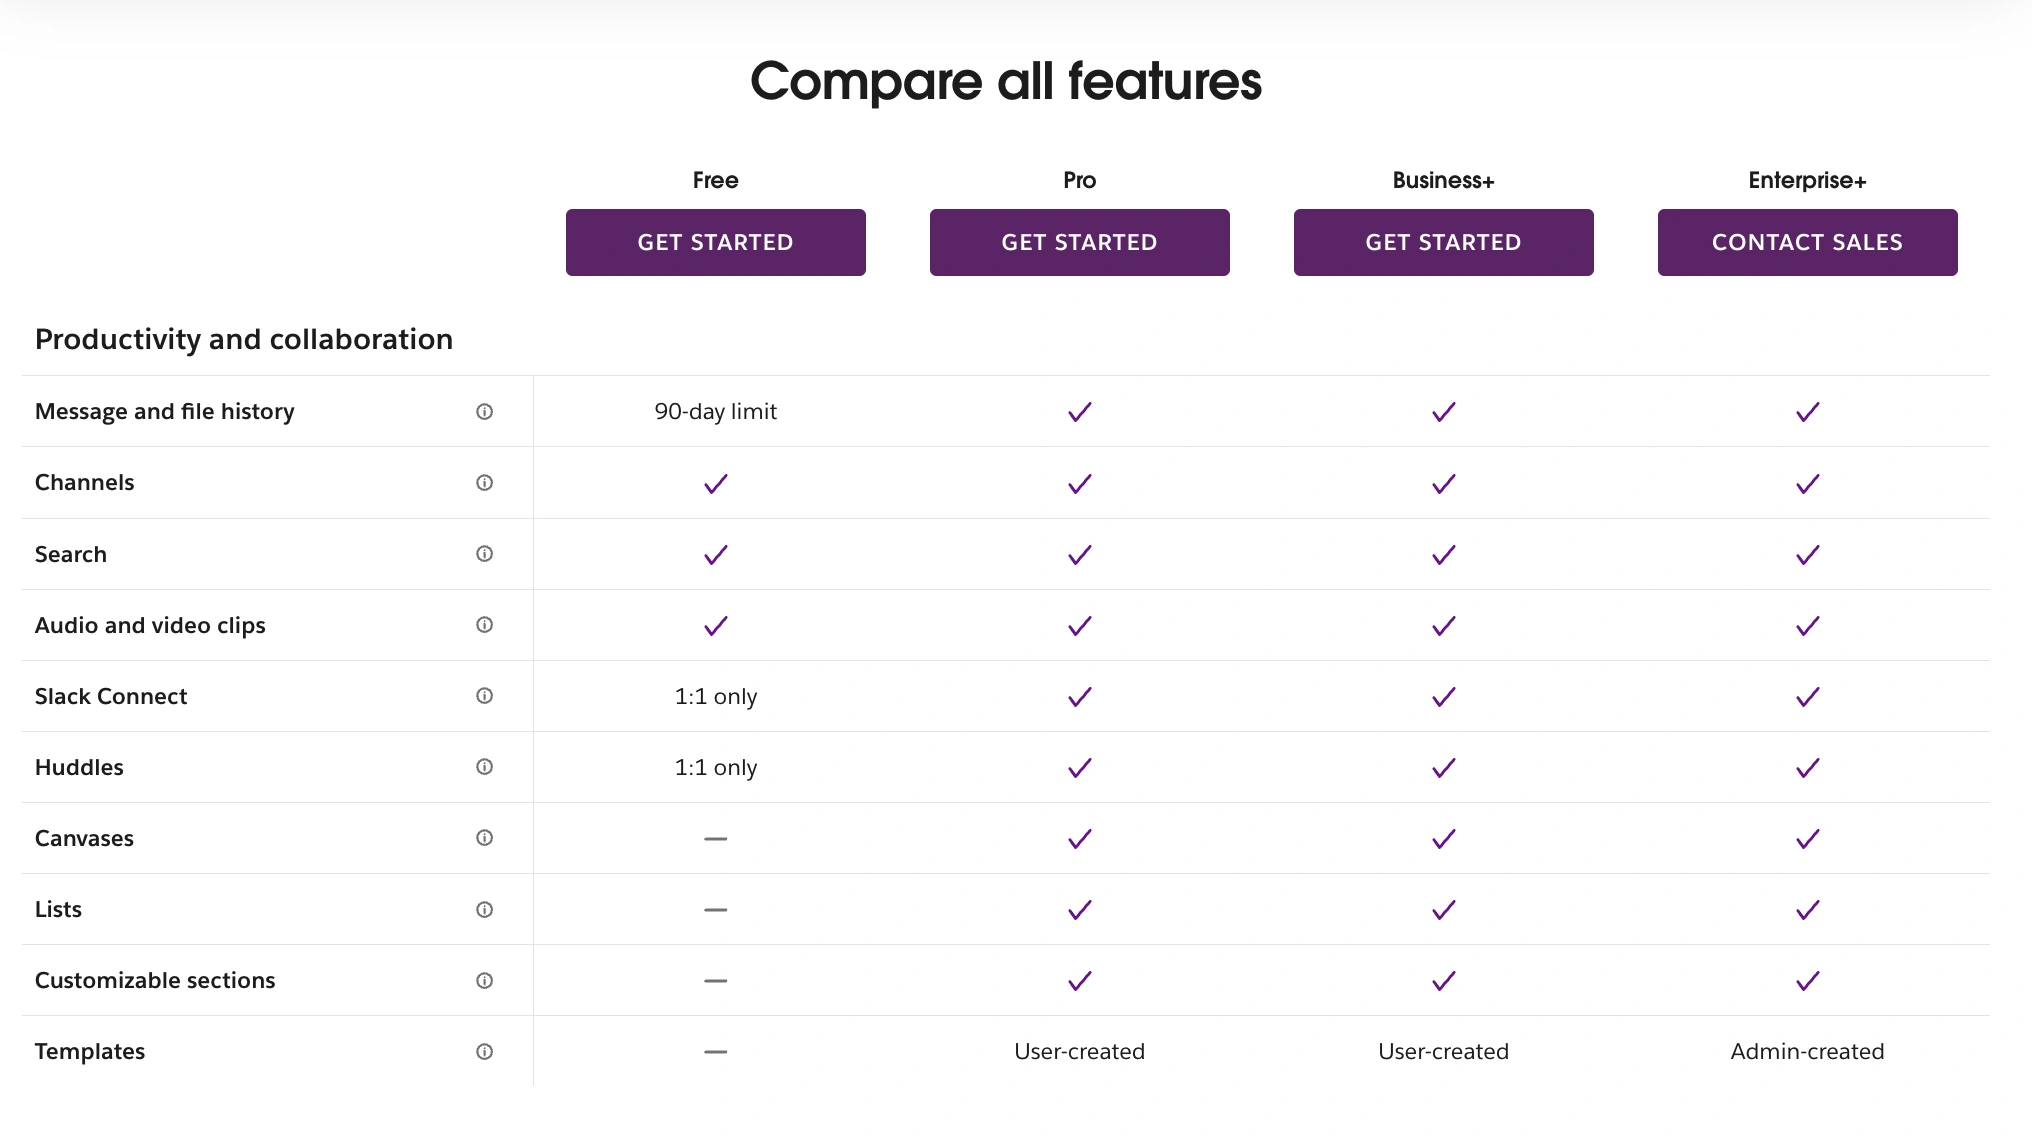2032x1142 pixels.
Task: Open the Lists feature info icon
Action: tap(485, 909)
